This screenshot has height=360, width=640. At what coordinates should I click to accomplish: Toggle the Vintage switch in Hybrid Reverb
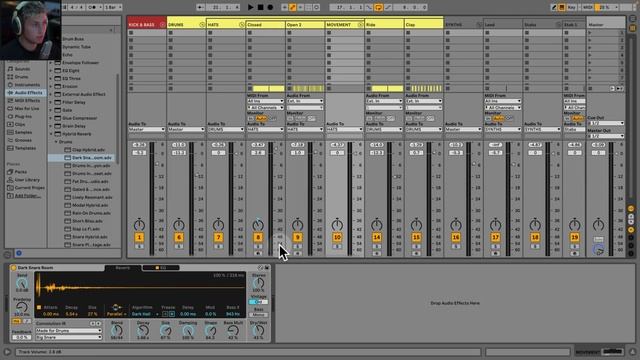click(258, 302)
